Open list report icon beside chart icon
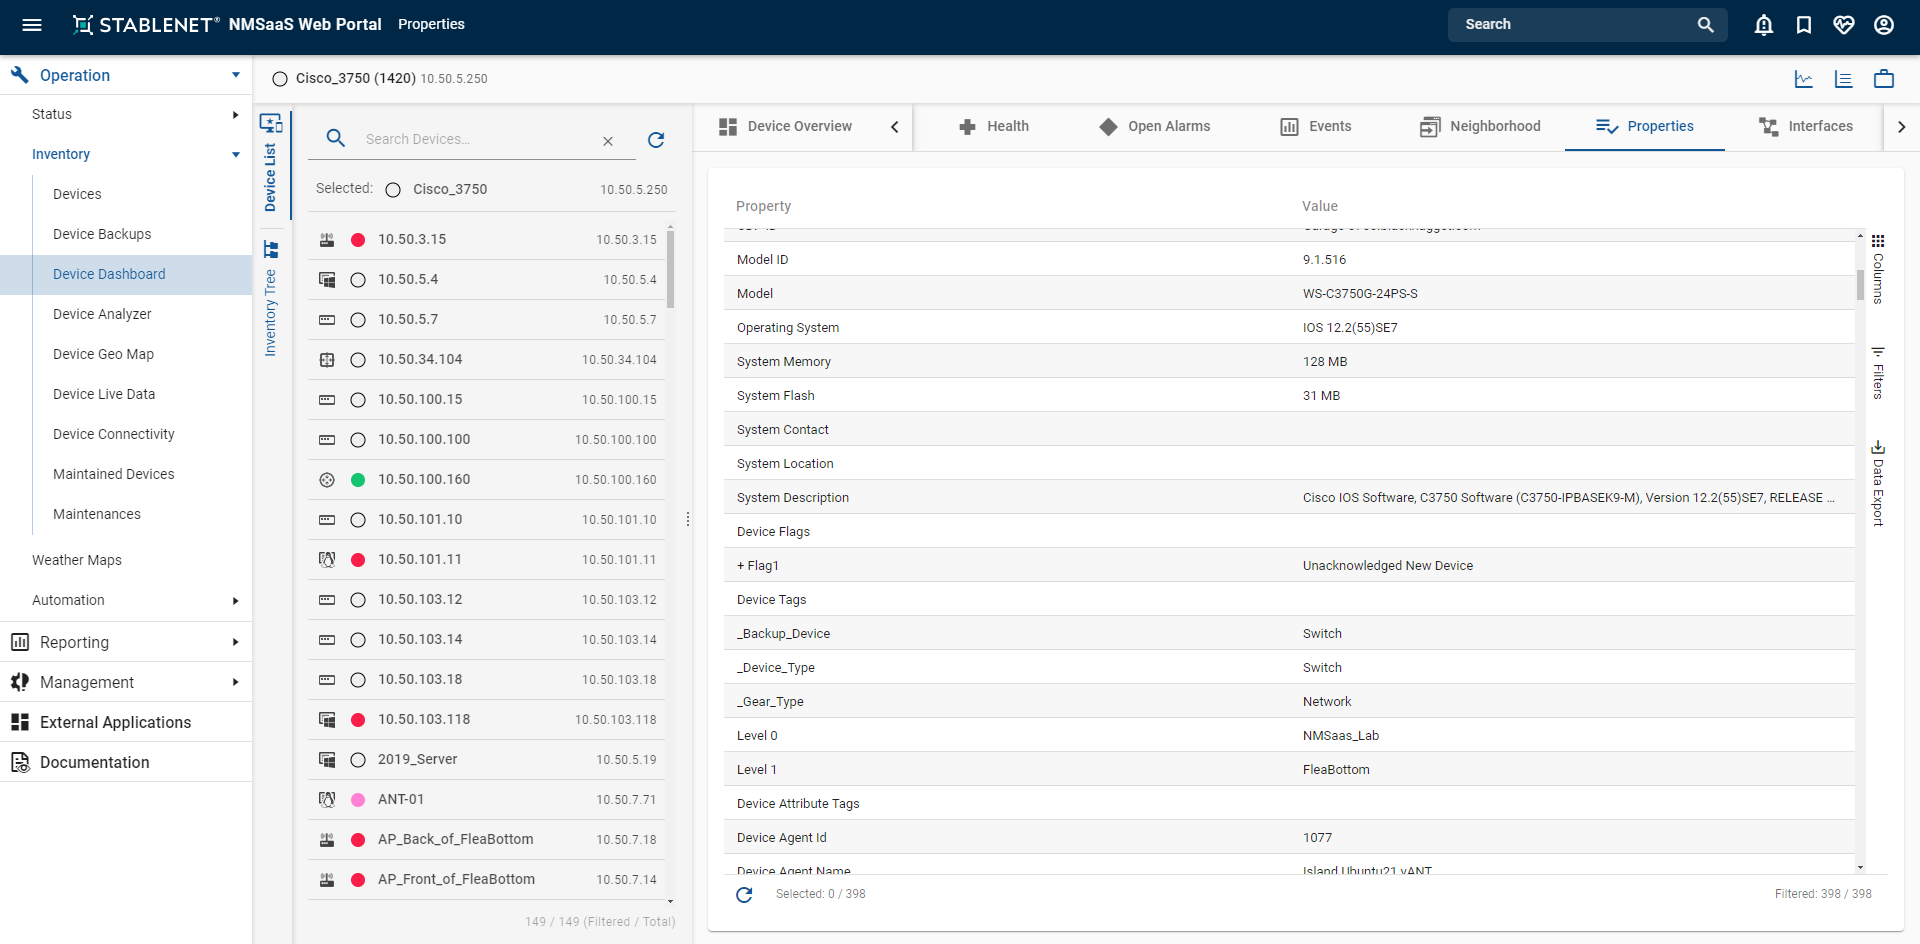This screenshot has height=944, width=1920. tap(1844, 79)
